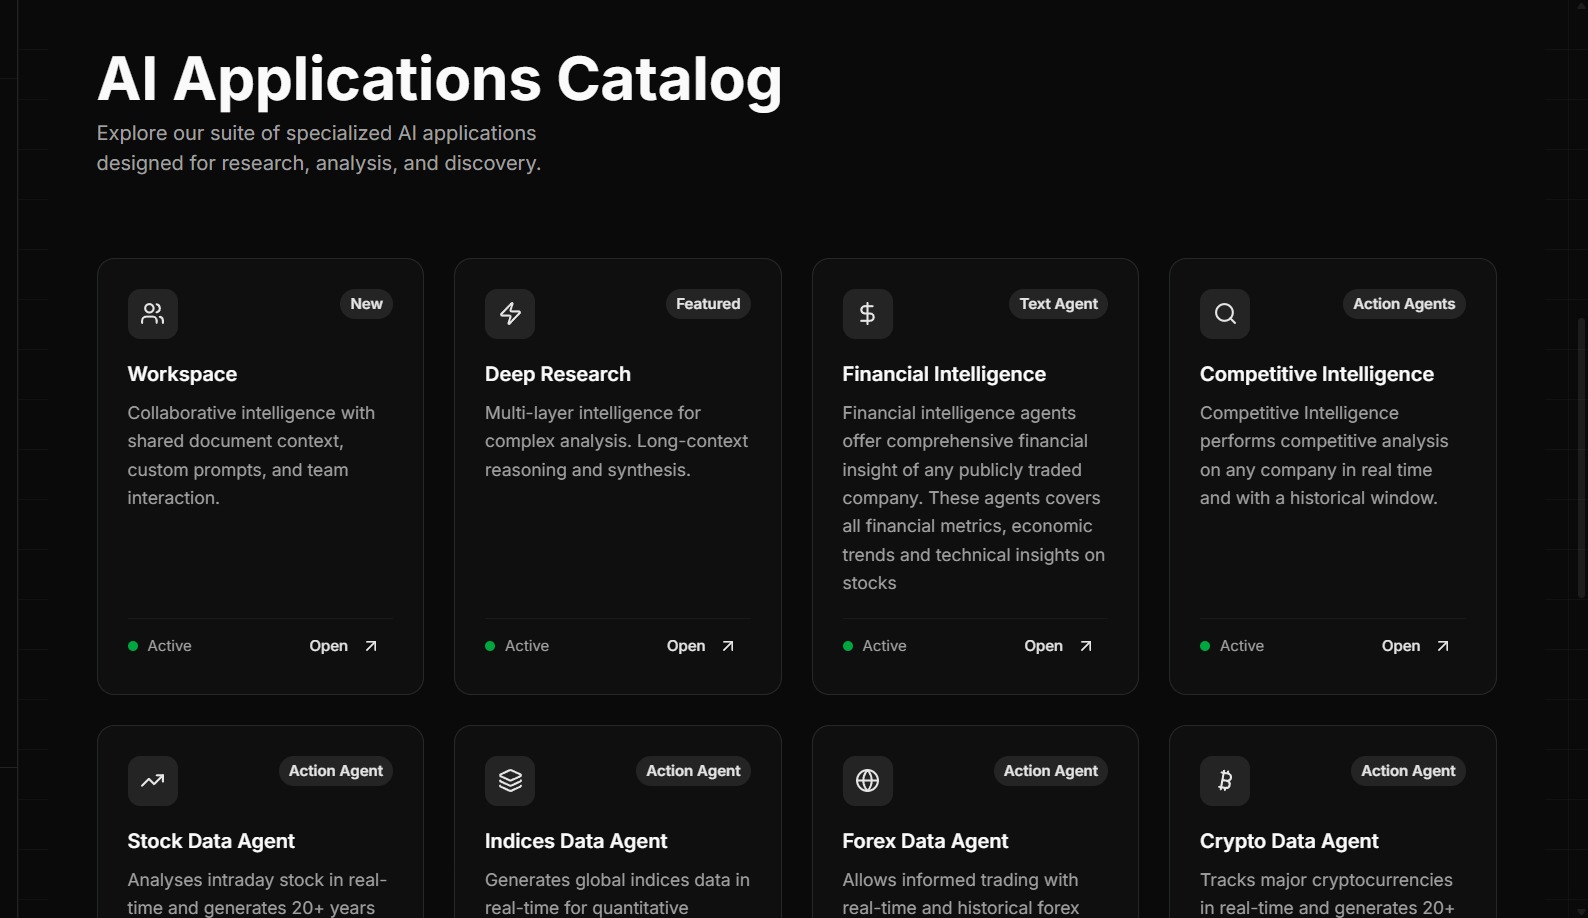Open the Deep Research application
The image size is (1588, 918).
click(702, 646)
